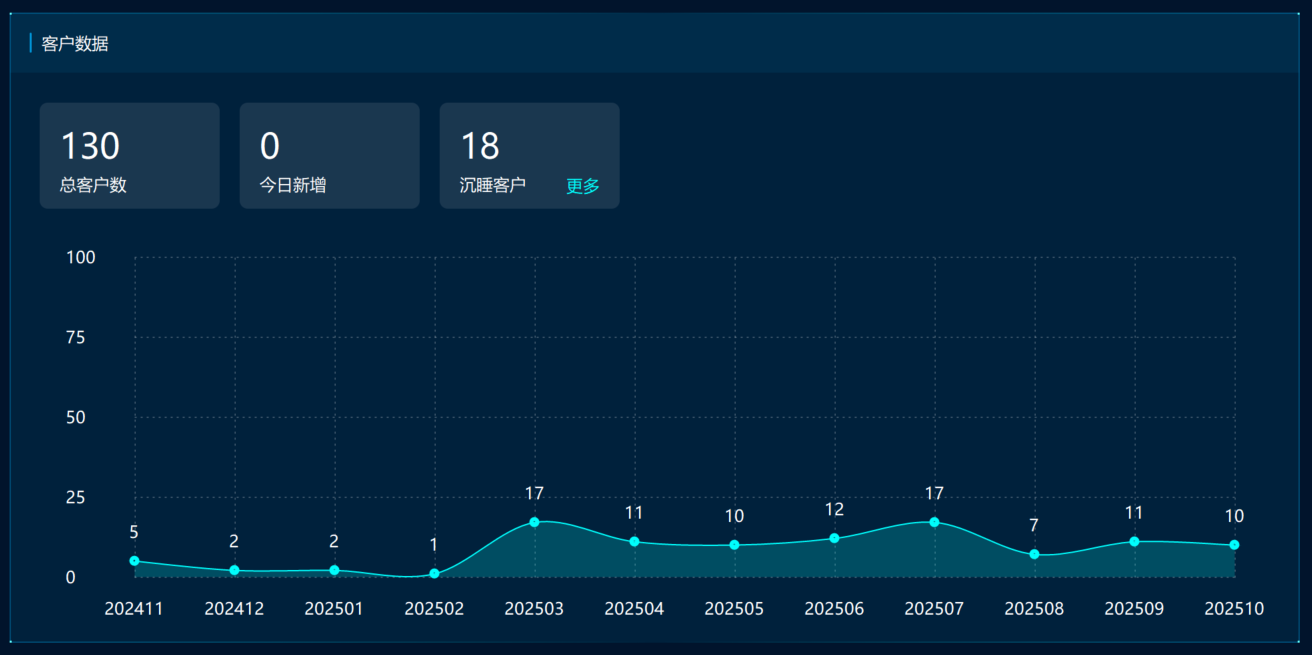
Task: Select the 202503 peak data point
Action: coord(534,522)
